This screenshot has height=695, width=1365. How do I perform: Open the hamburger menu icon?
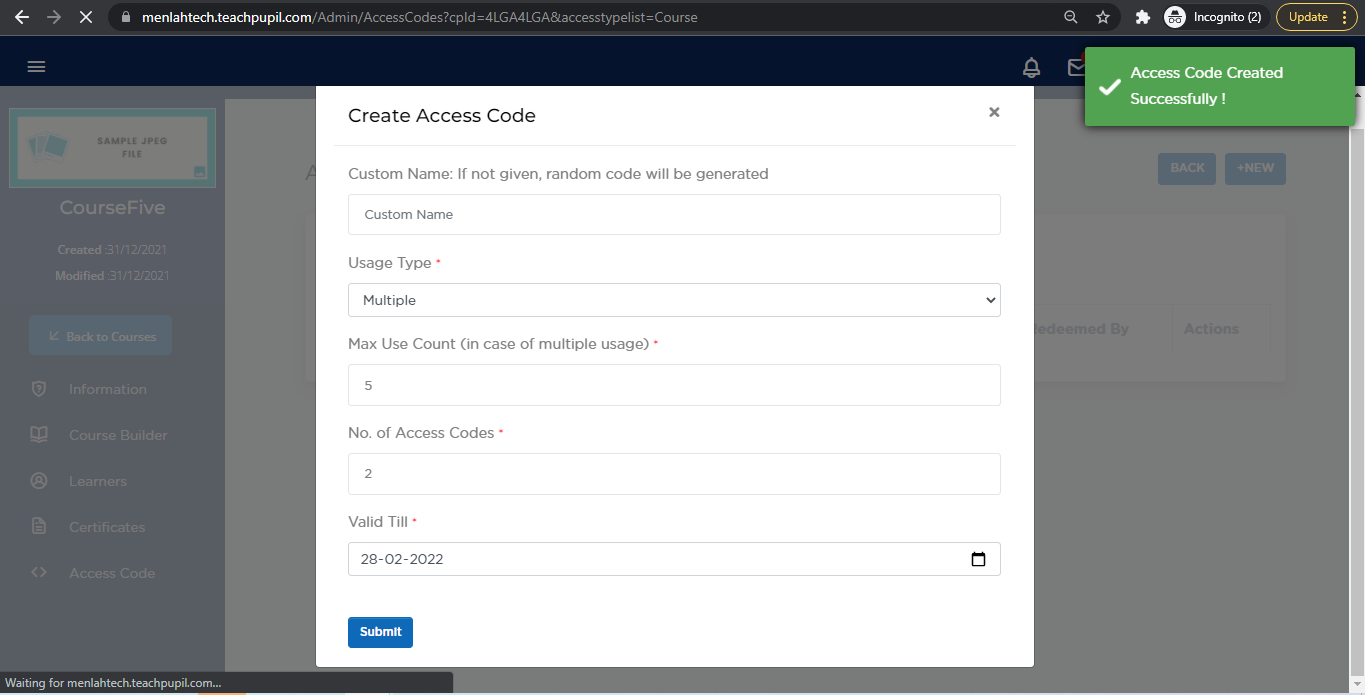coord(37,67)
